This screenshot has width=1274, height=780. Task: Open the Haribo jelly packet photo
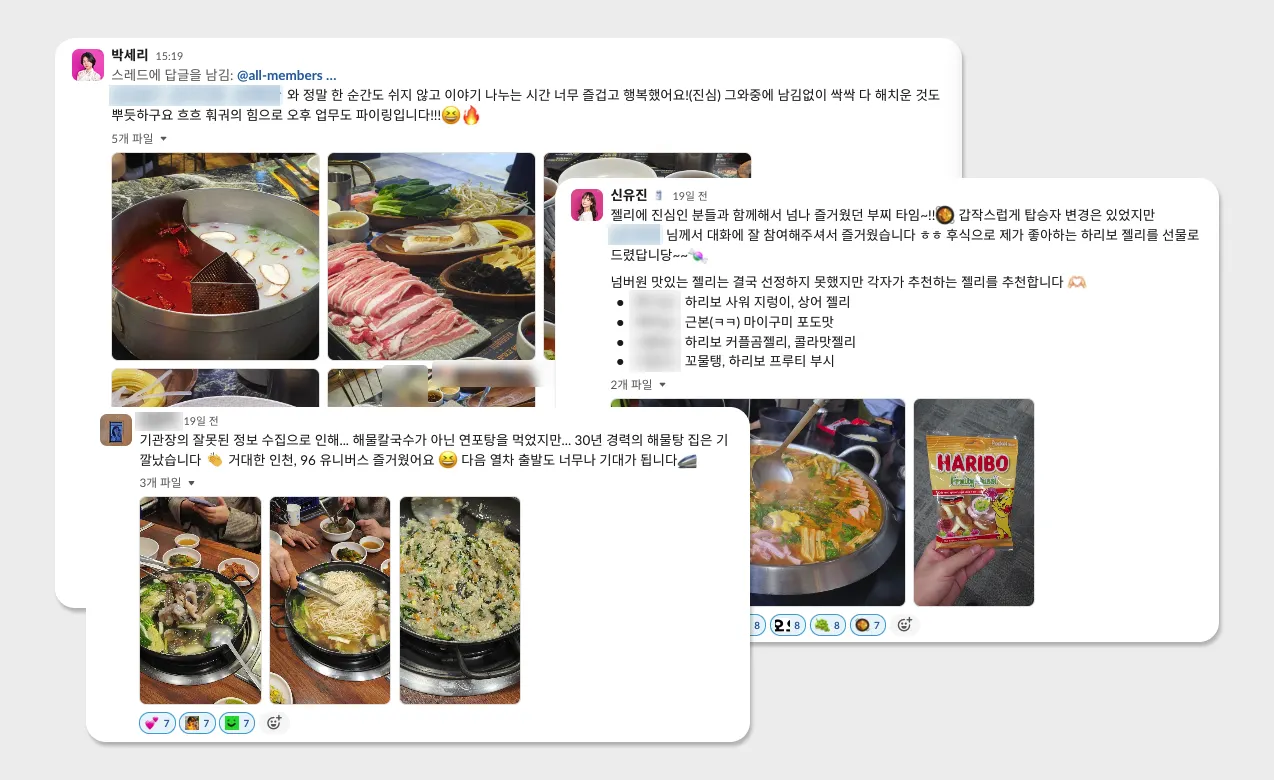pyautogui.click(x=974, y=502)
